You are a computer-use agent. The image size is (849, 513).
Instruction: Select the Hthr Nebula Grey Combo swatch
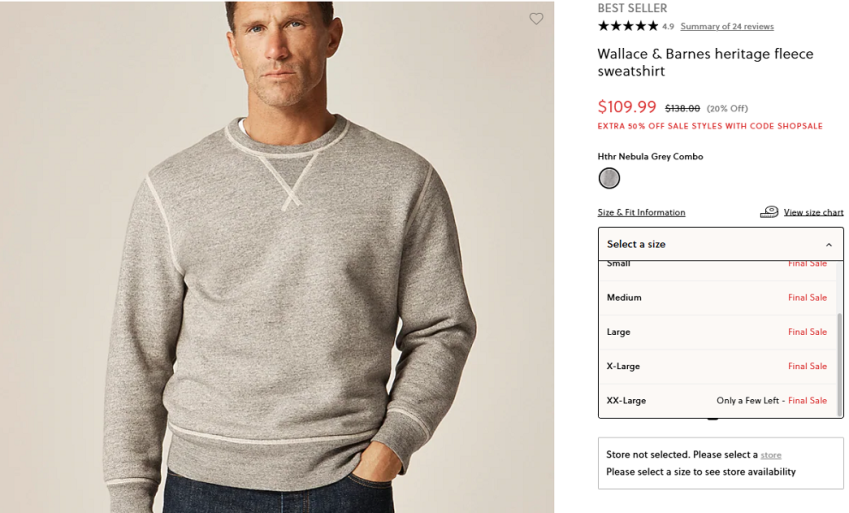609,178
